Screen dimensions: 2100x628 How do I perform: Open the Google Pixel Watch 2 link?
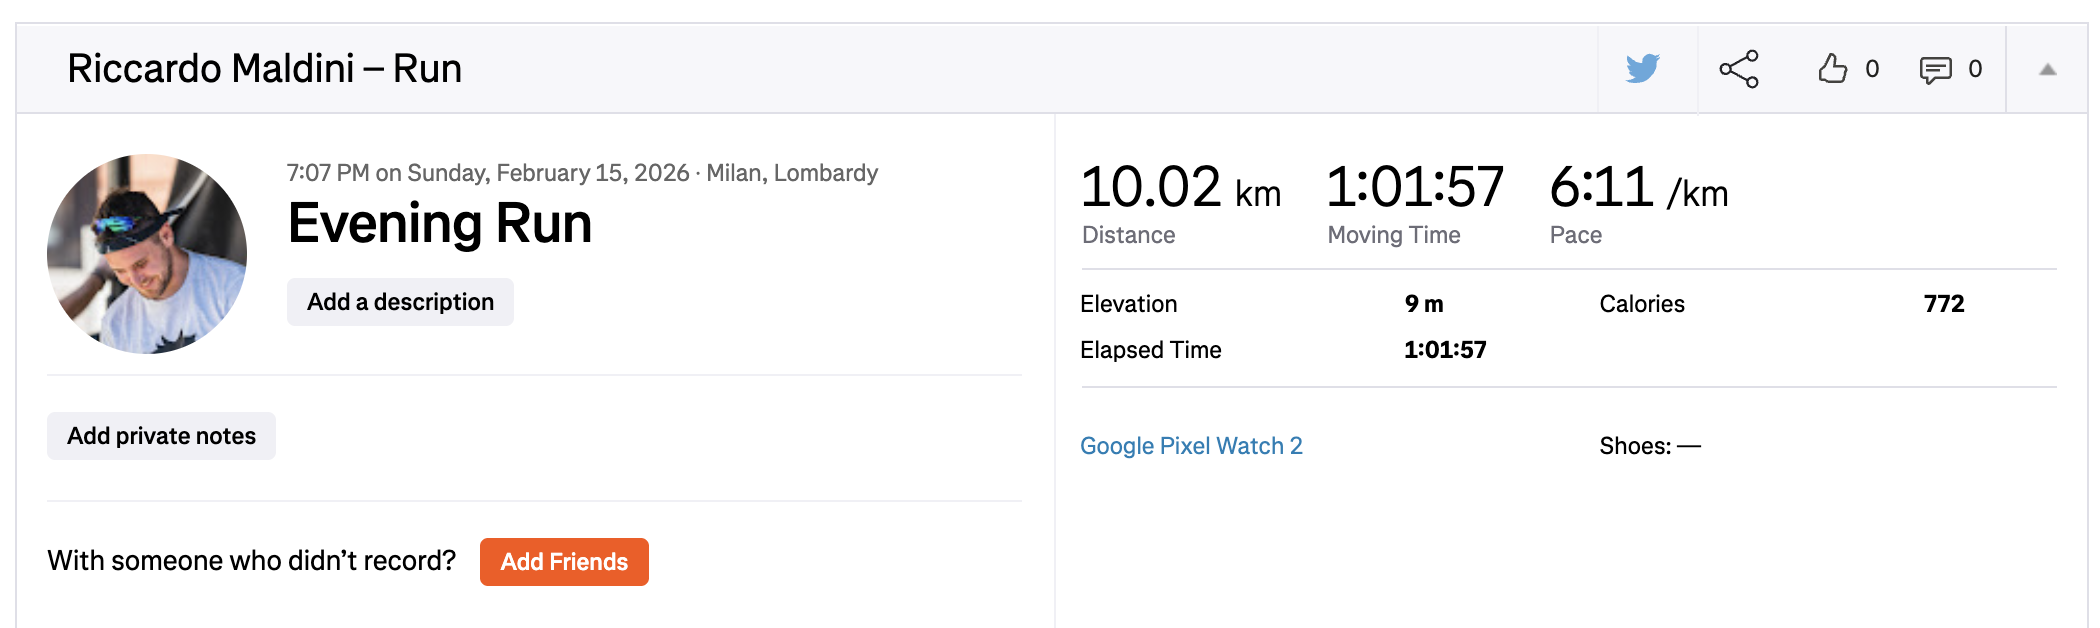(1192, 445)
